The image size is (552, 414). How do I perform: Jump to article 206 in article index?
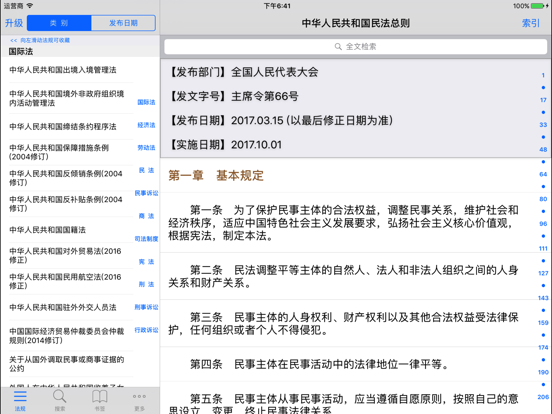tap(543, 397)
